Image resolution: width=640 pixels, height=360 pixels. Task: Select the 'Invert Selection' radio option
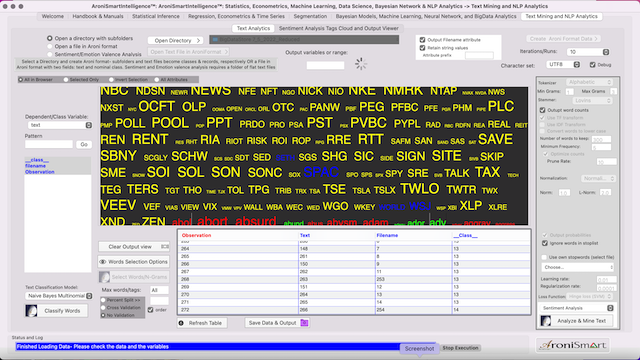point(111,80)
